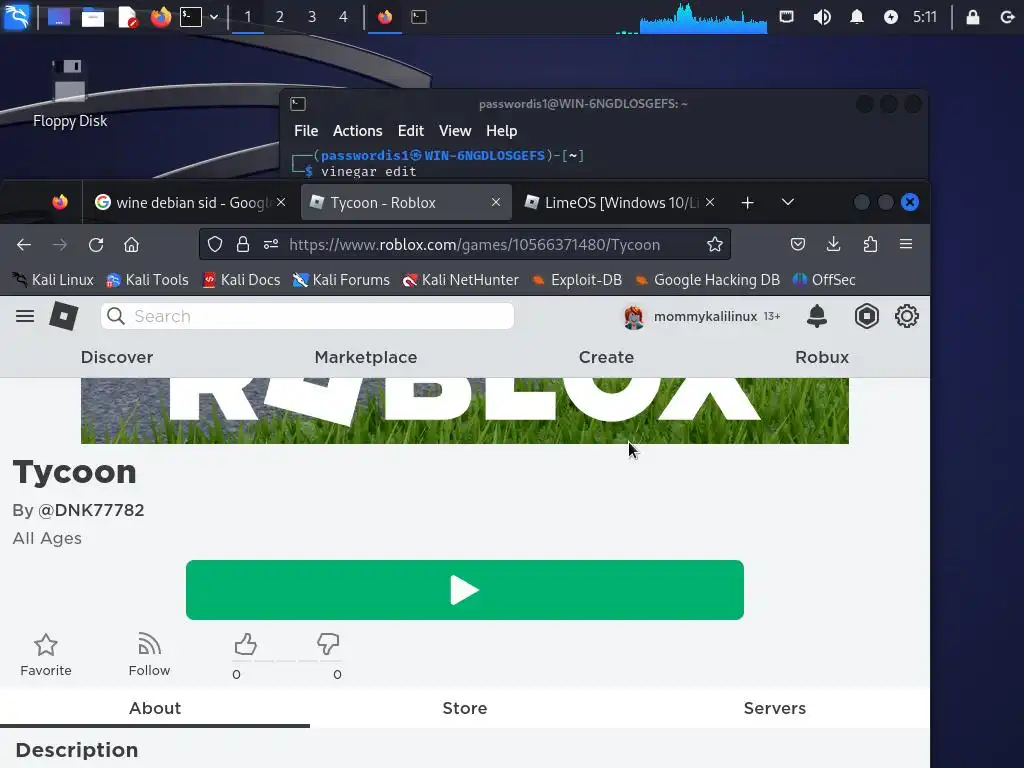Switch to workspace 2
The width and height of the screenshot is (1024, 768).
(x=280, y=17)
